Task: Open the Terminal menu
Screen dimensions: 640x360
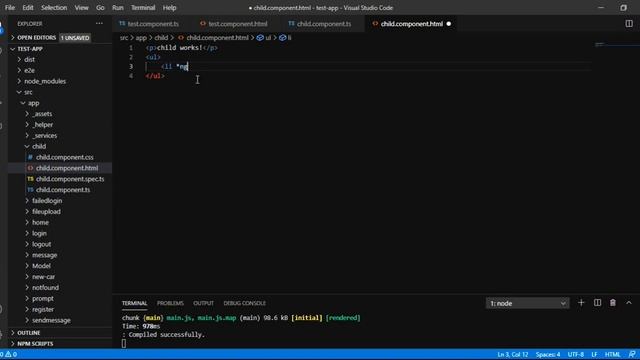Action: click(143, 8)
